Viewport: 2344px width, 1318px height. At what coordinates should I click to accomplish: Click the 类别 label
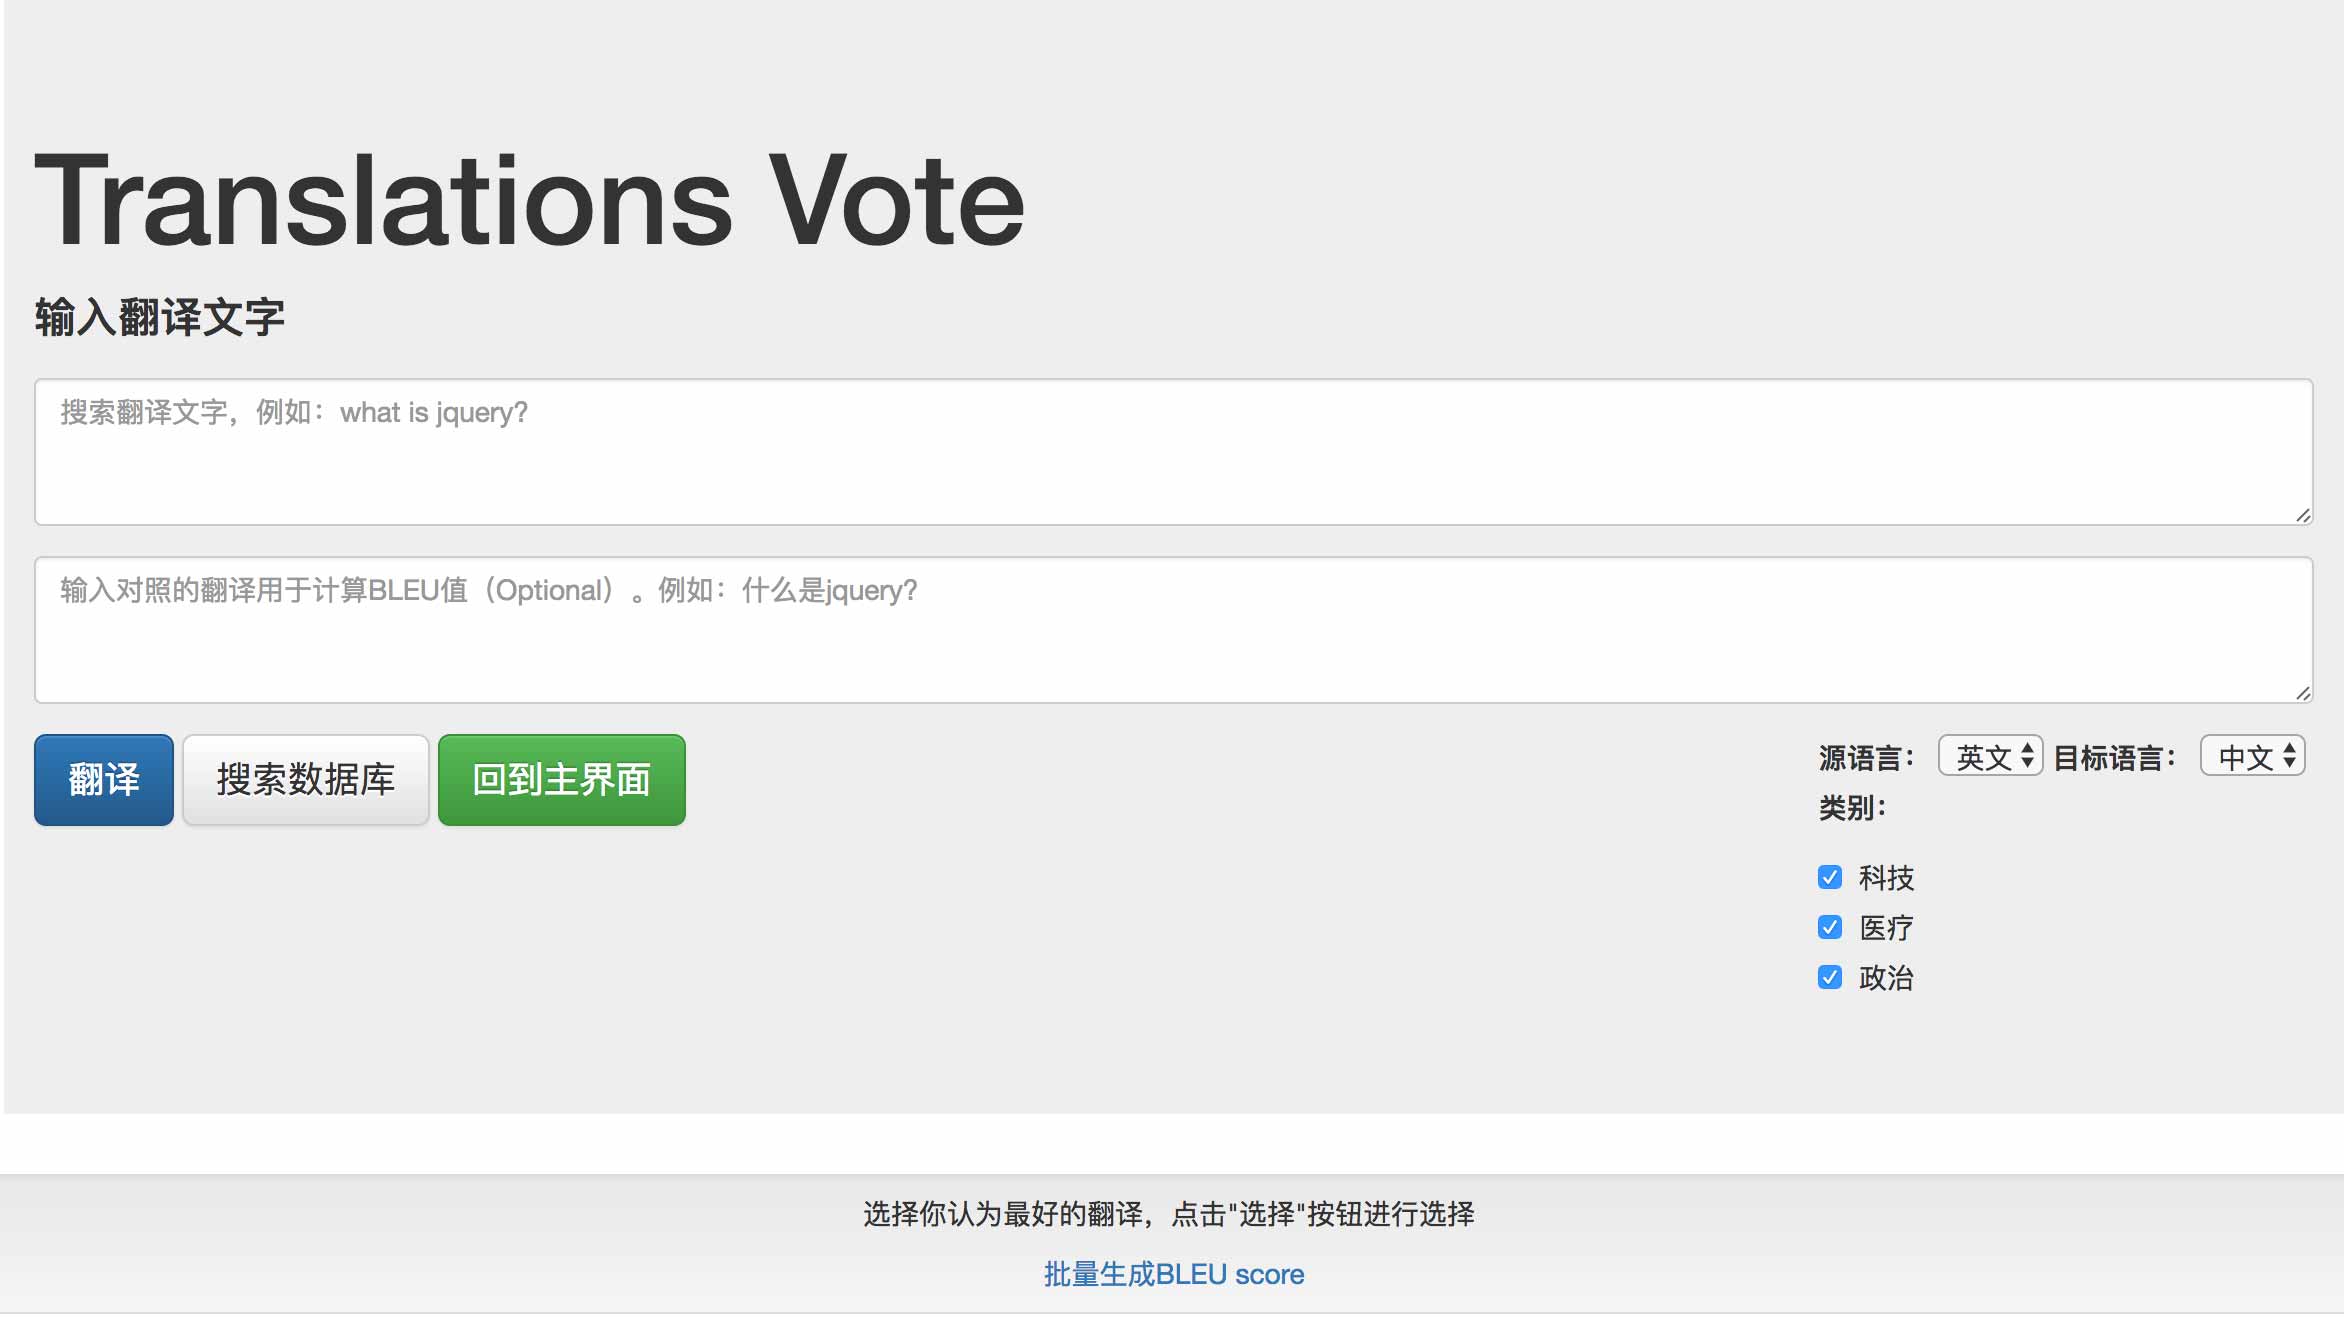(1852, 807)
